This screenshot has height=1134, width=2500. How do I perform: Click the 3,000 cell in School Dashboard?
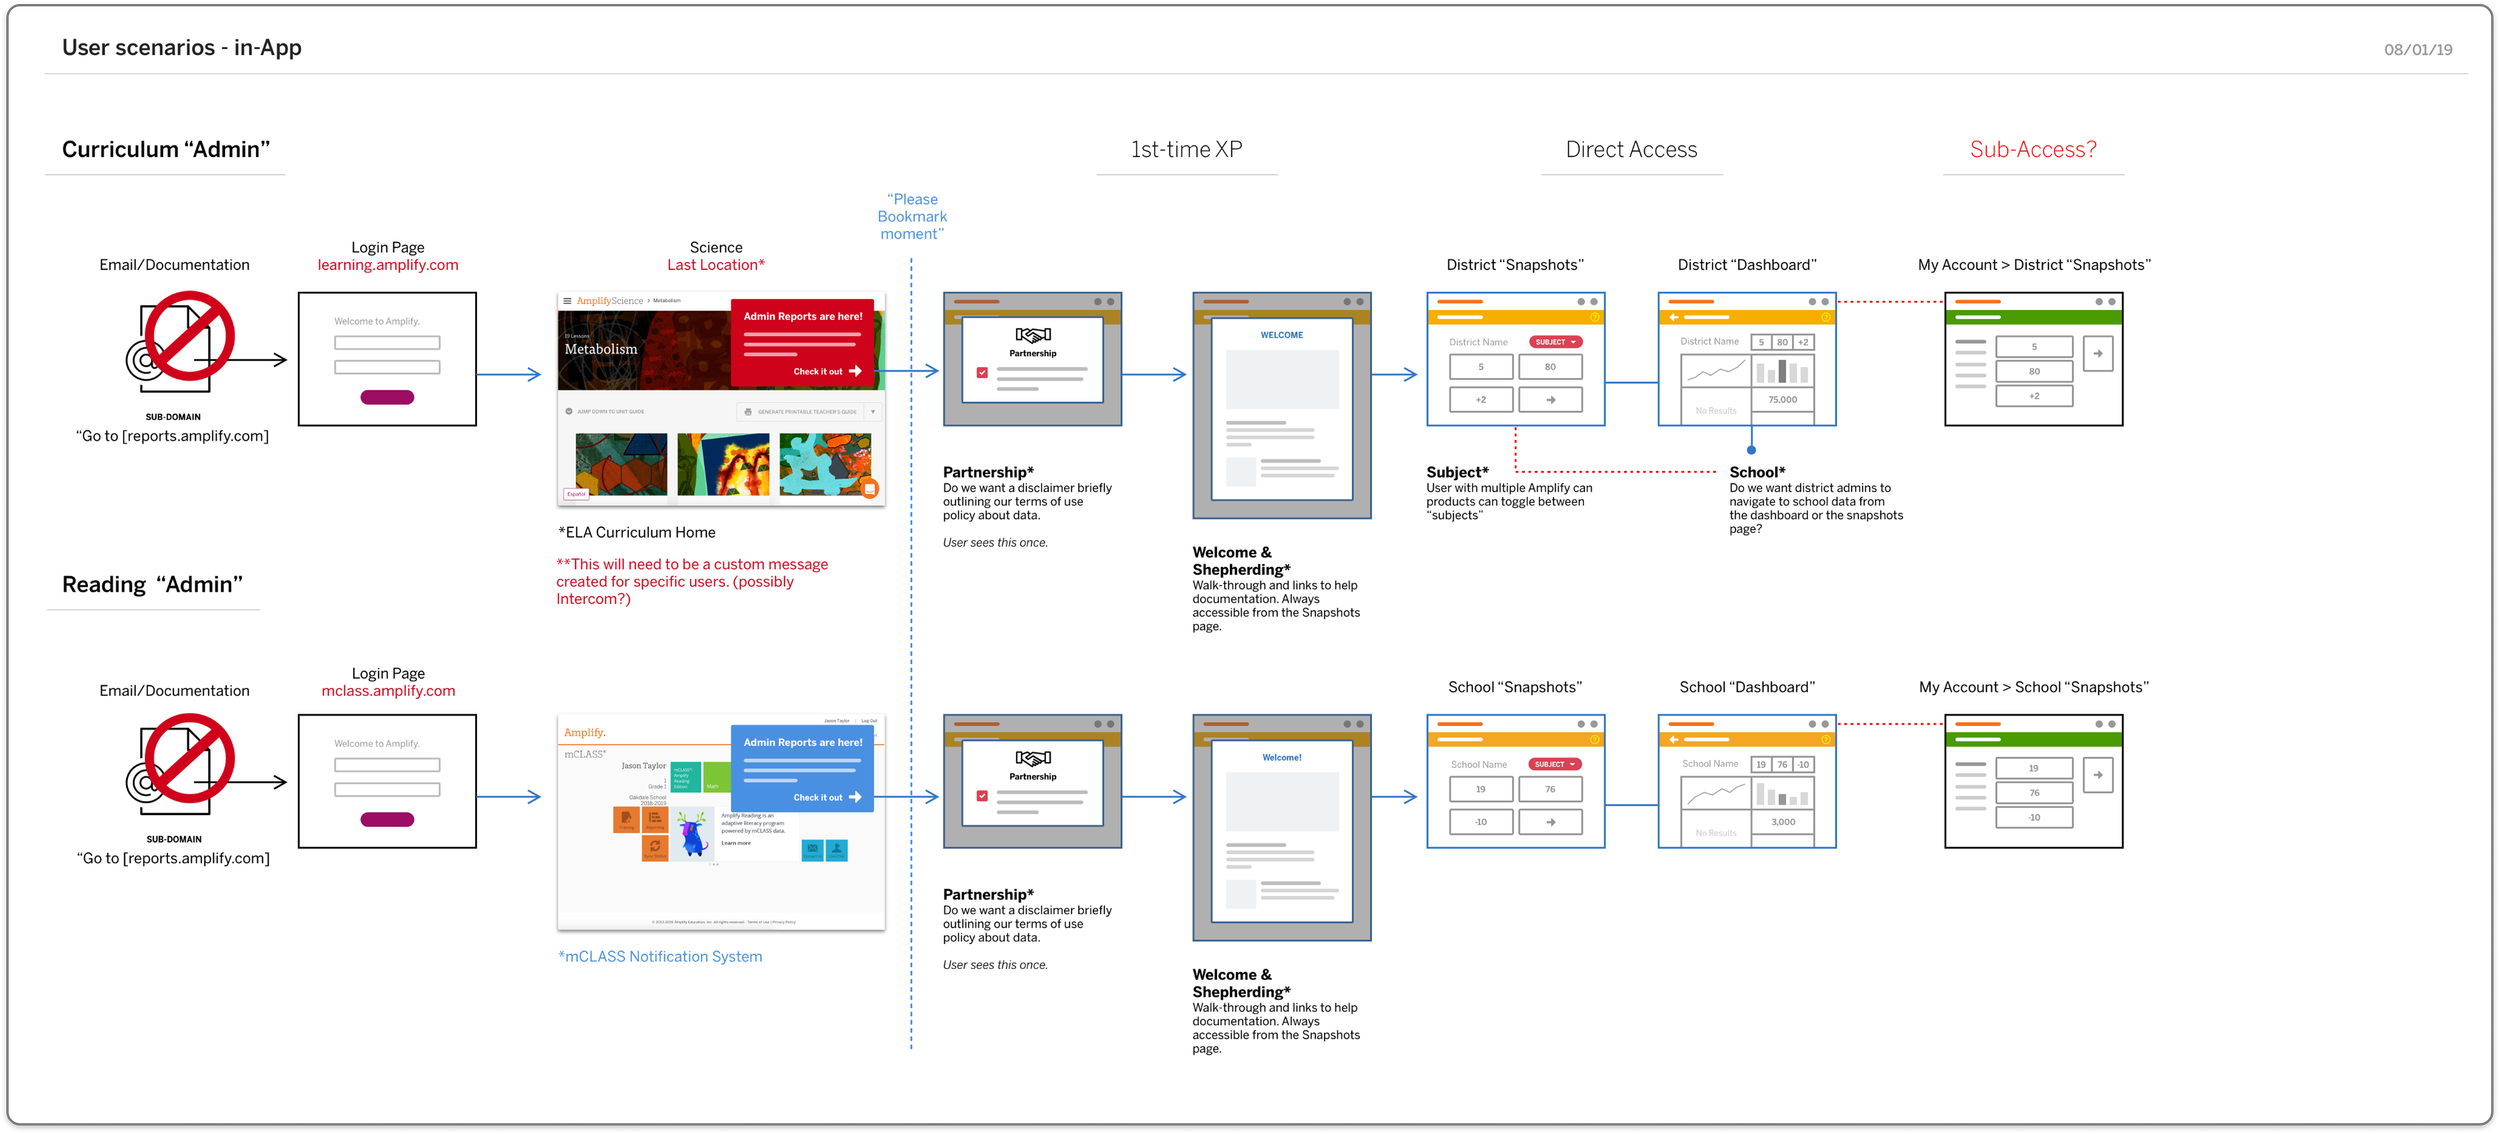pyautogui.click(x=1783, y=822)
